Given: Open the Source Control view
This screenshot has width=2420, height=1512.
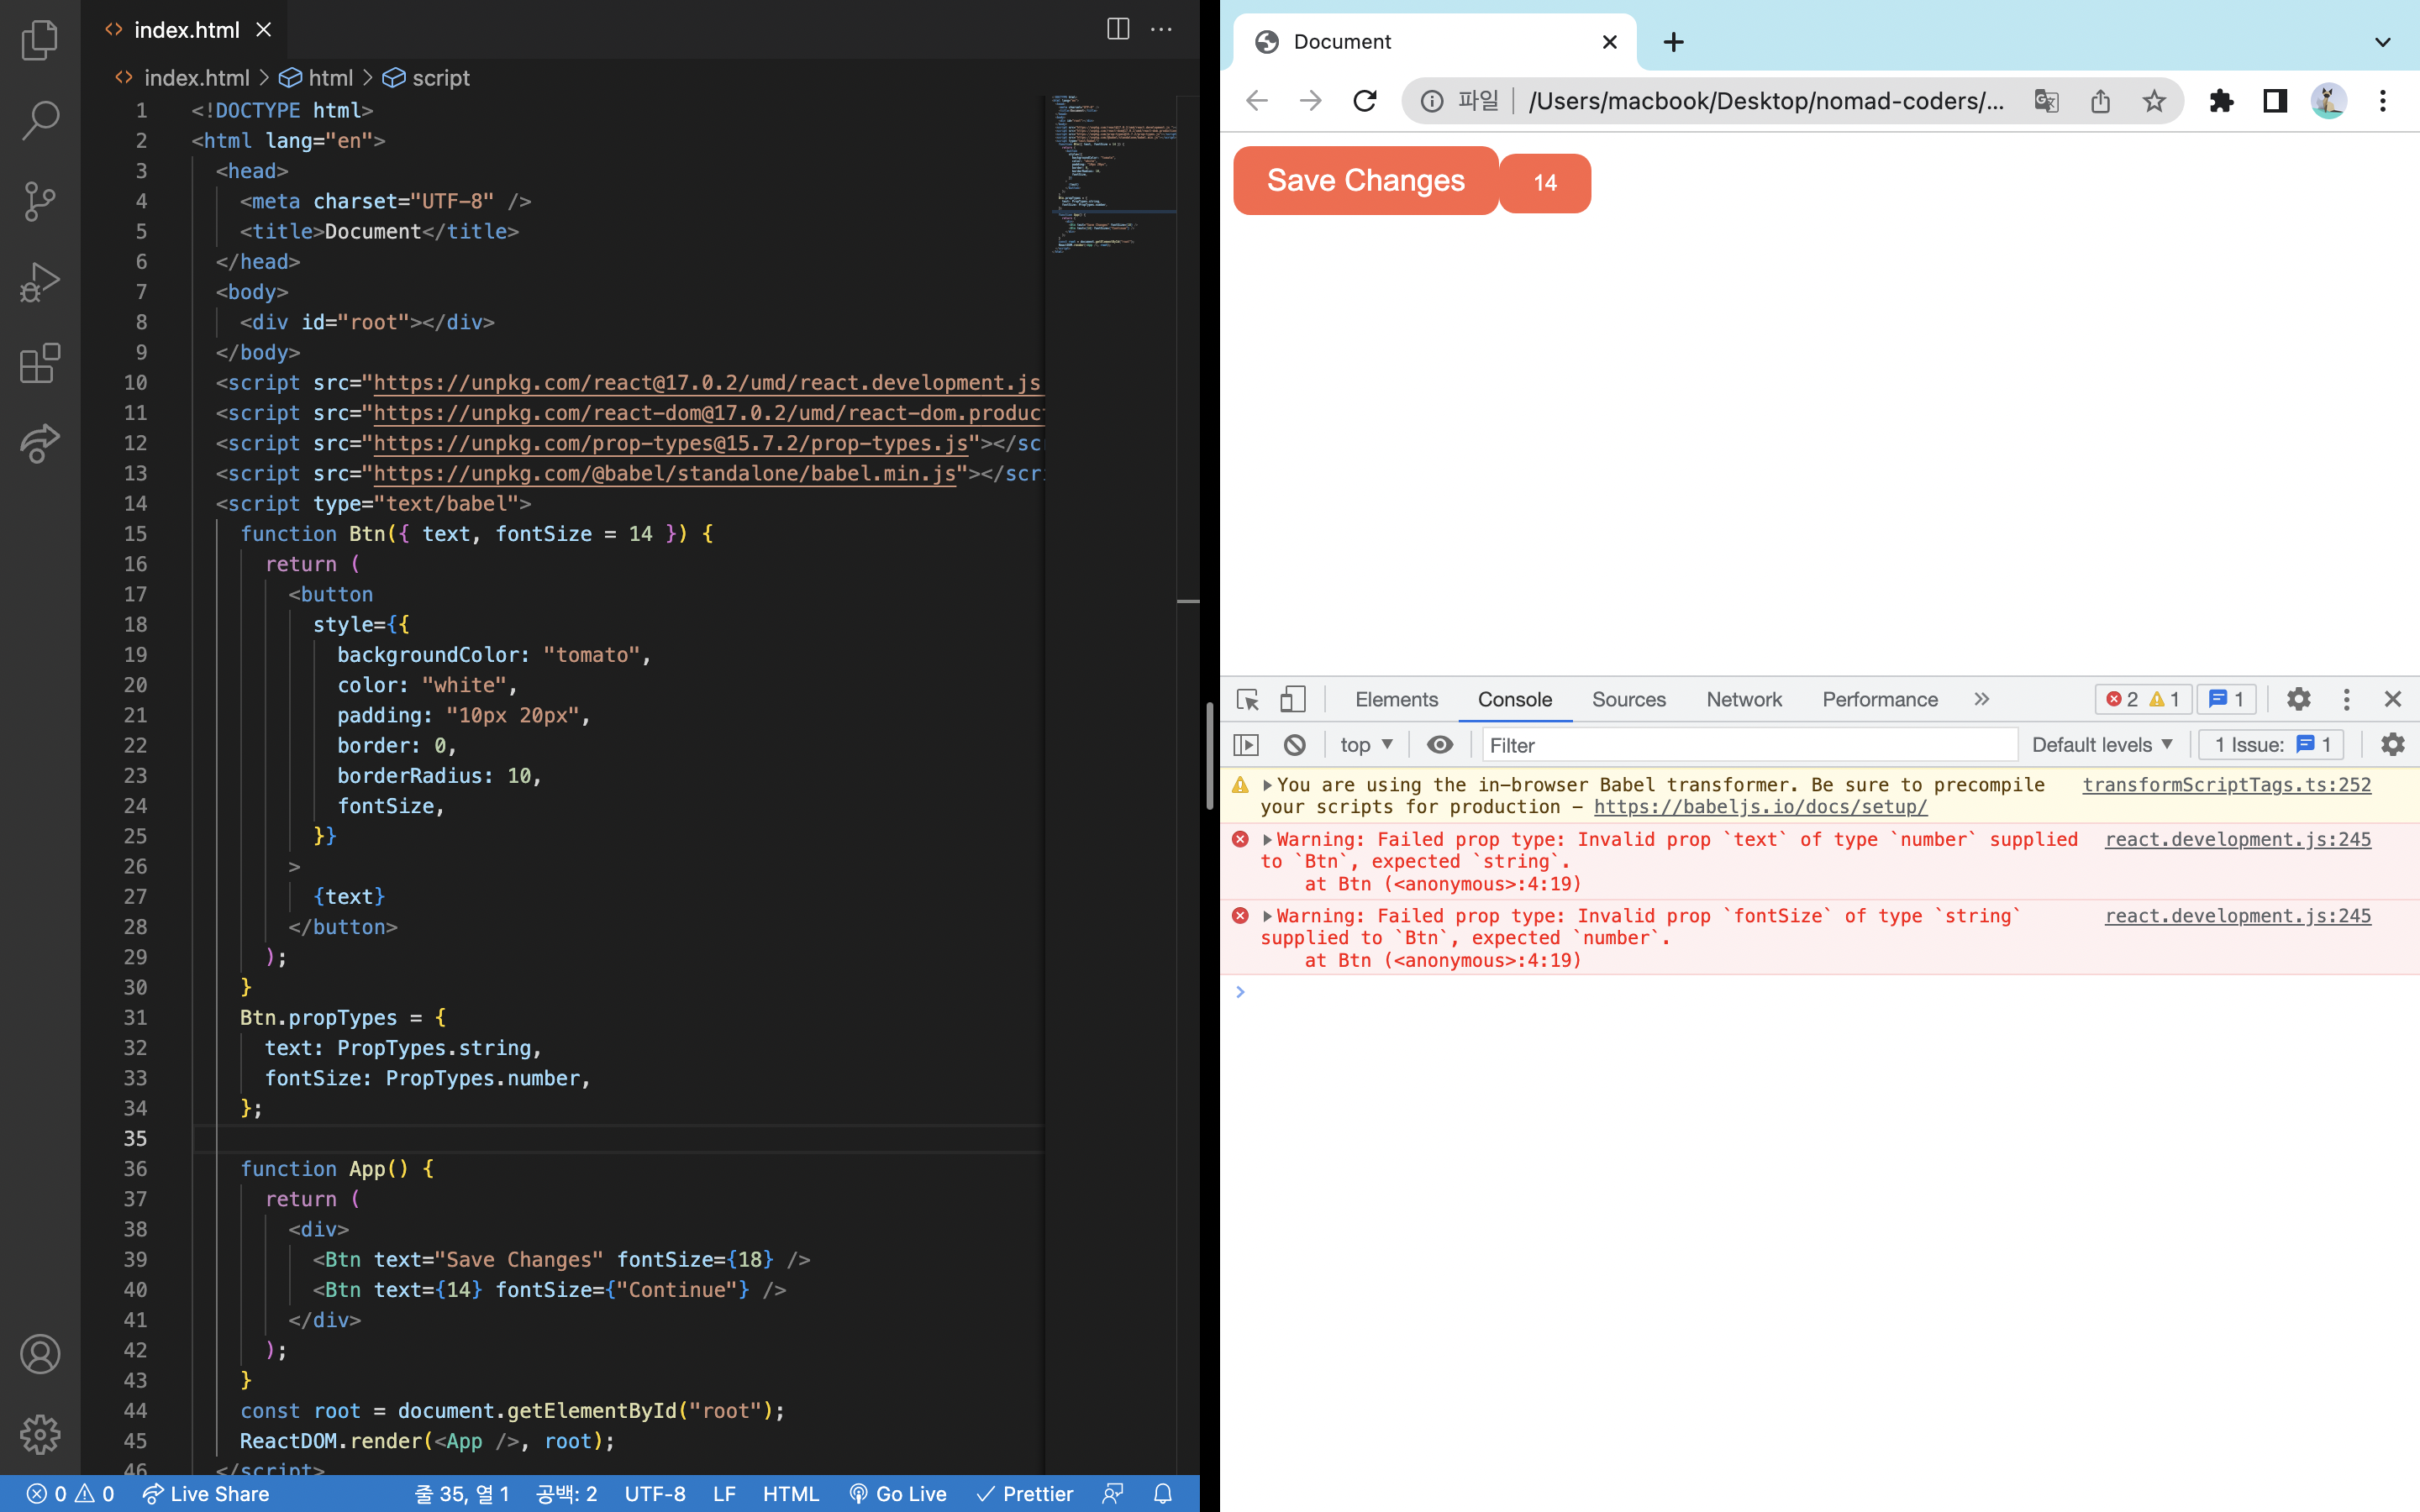Looking at the screenshot, I should pos(40,201).
